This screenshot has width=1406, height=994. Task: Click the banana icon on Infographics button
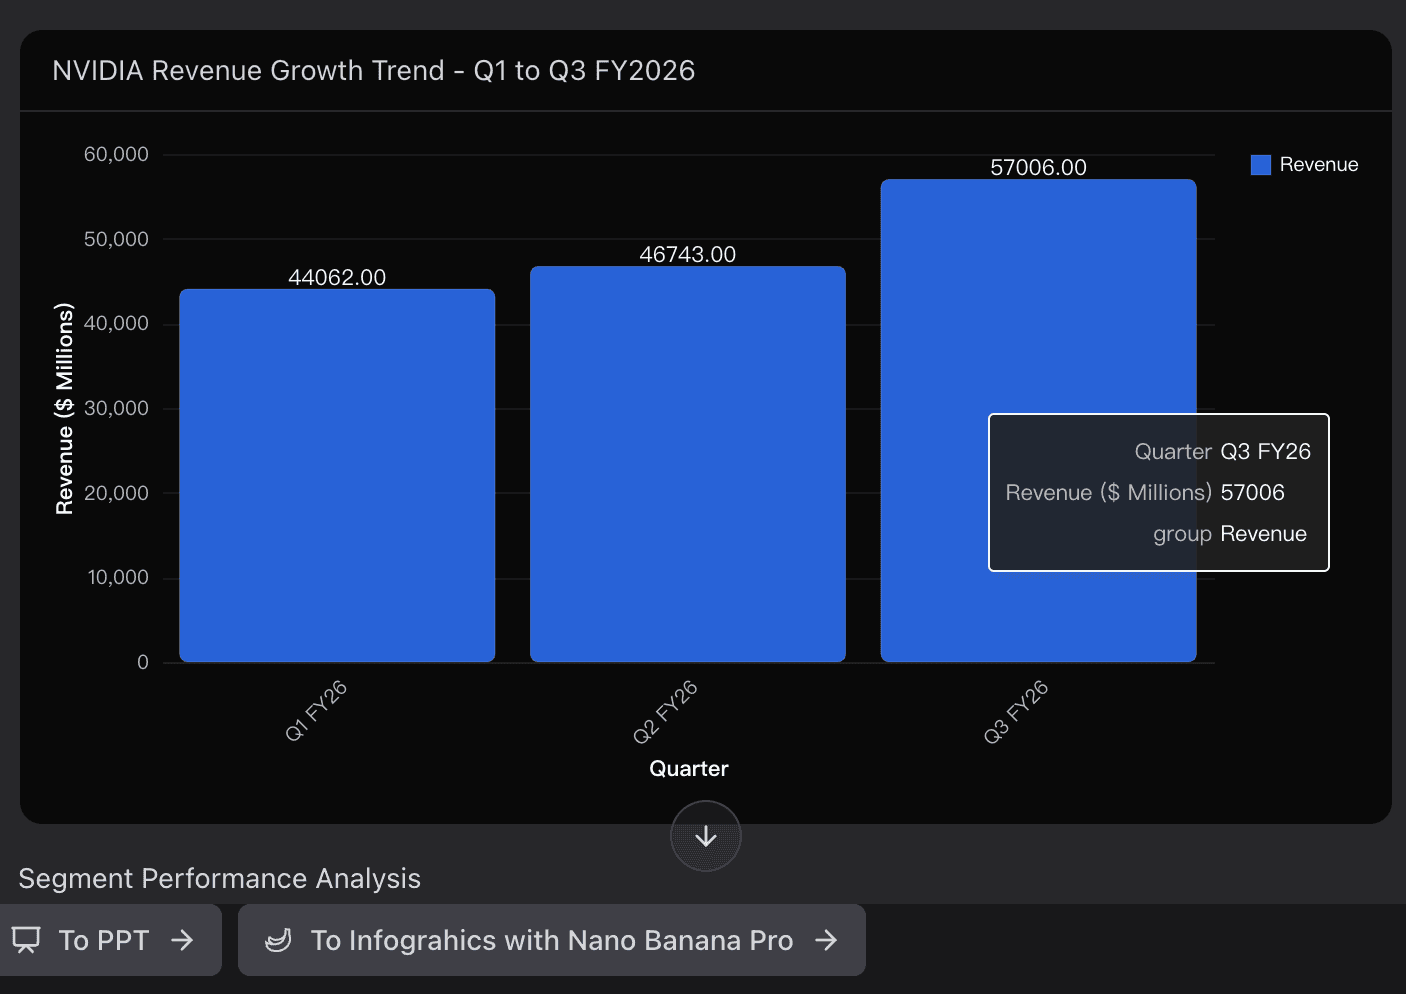pyautogui.click(x=278, y=940)
